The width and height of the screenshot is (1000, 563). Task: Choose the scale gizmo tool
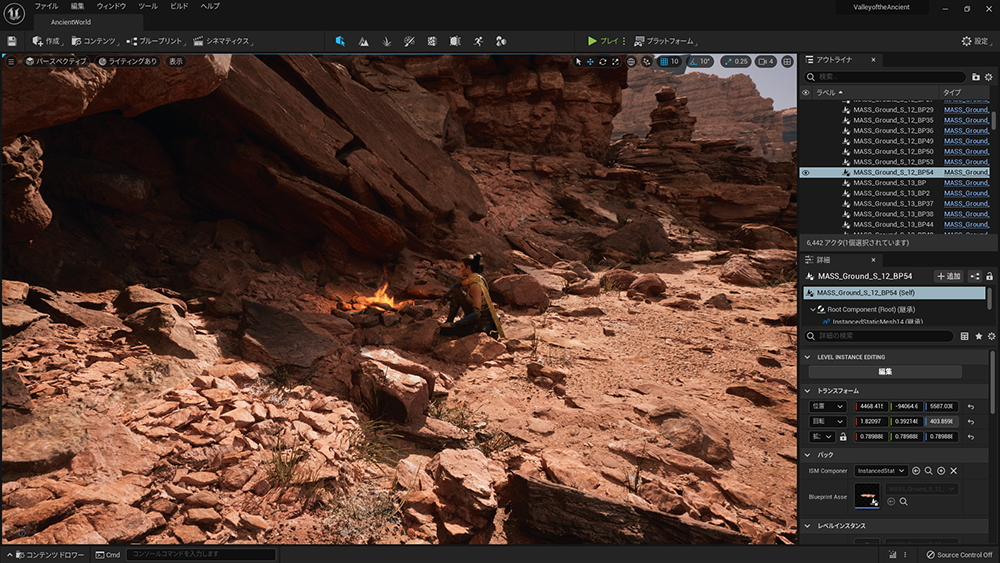click(615, 62)
